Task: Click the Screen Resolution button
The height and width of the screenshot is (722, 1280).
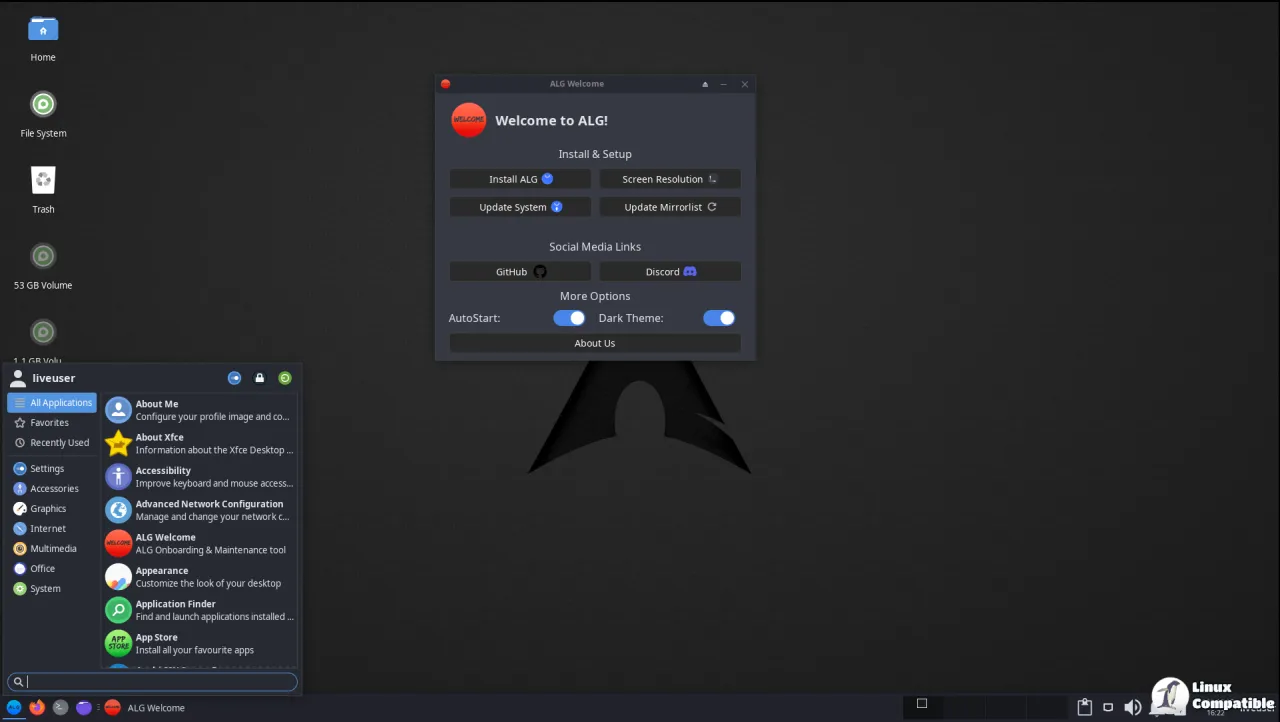Action: [670, 179]
